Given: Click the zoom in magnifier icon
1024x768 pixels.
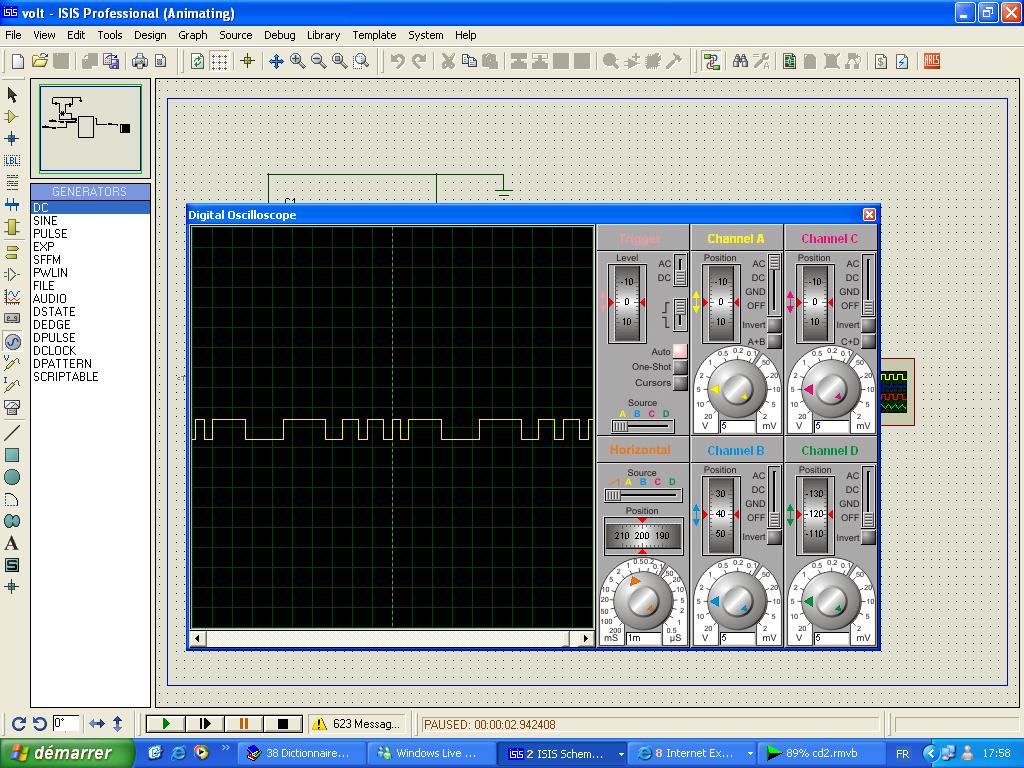Looking at the screenshot, I should click(x=298, y=61).
